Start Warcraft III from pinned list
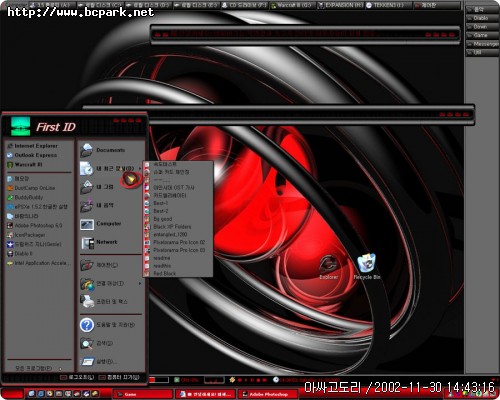 (x=24, y=165)
